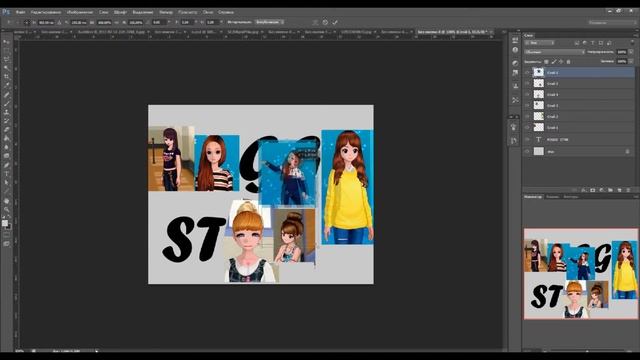Image resolution: width=640 pixels, height=360 pixels.
Task: Hide the text layer
Action: tap(527, 139)
